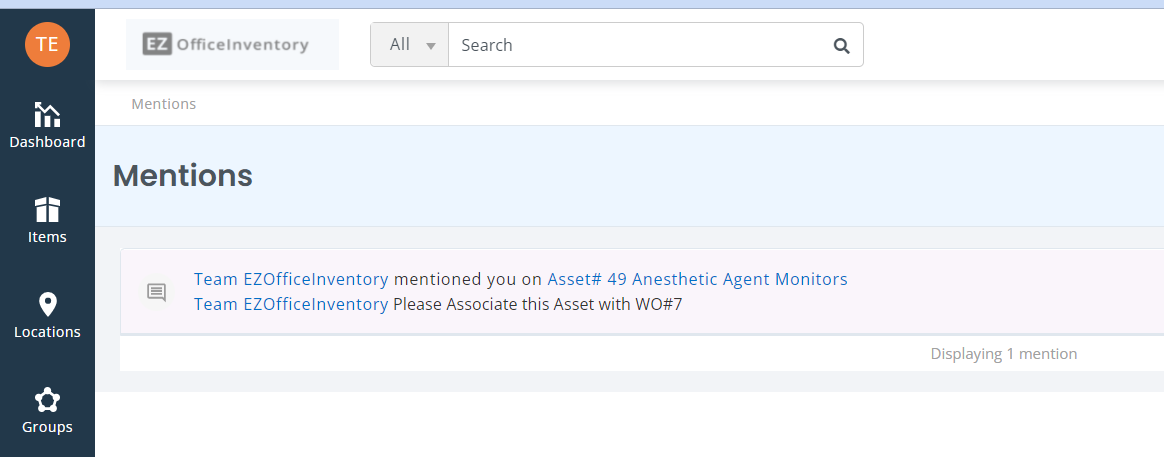Click the Items box icon in sidebar
This screenshot has height=457, width=1164.
48,210
